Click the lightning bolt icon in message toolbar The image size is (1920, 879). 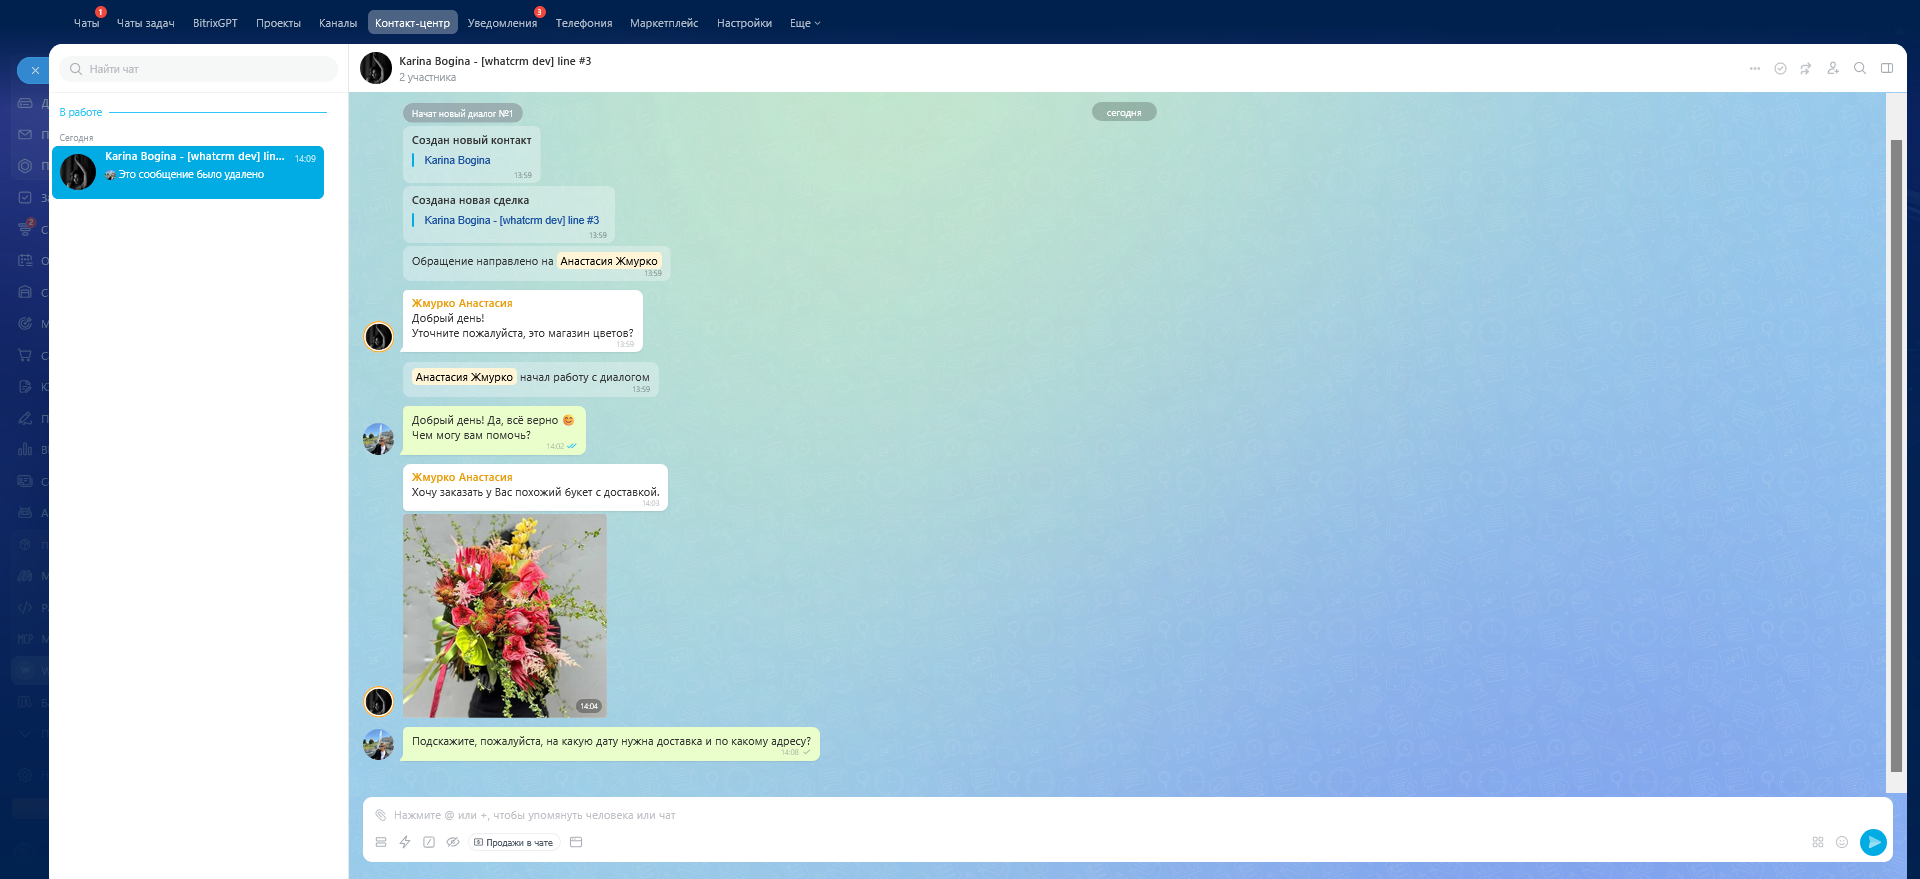(x=405, y=842)
